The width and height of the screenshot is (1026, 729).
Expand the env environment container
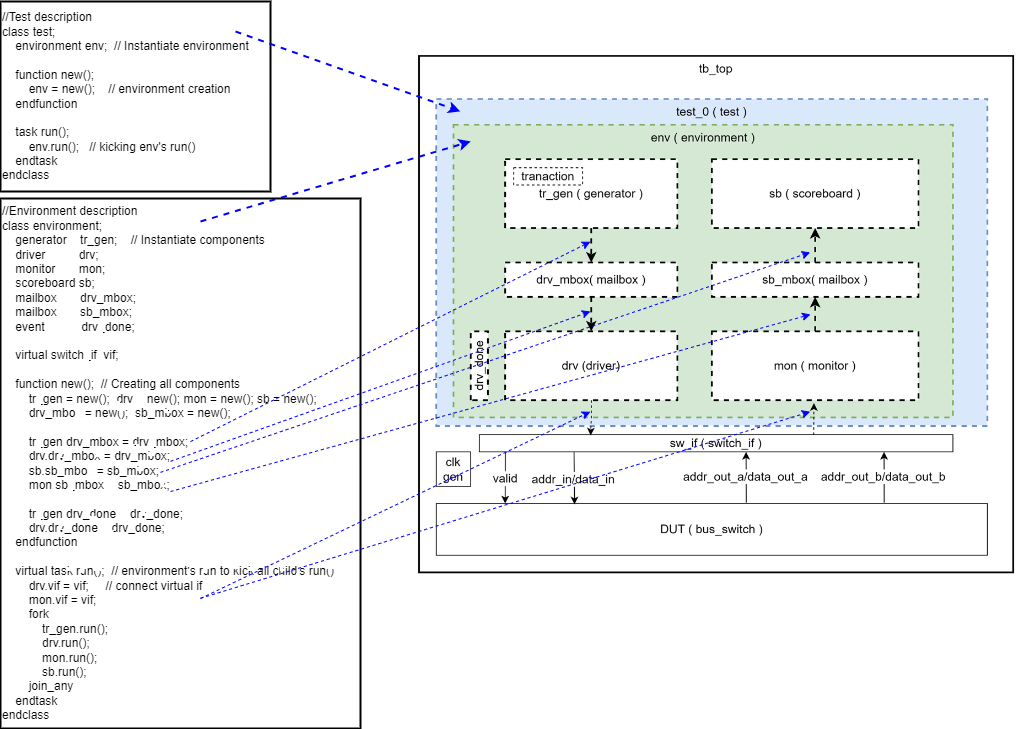[700, 137]
